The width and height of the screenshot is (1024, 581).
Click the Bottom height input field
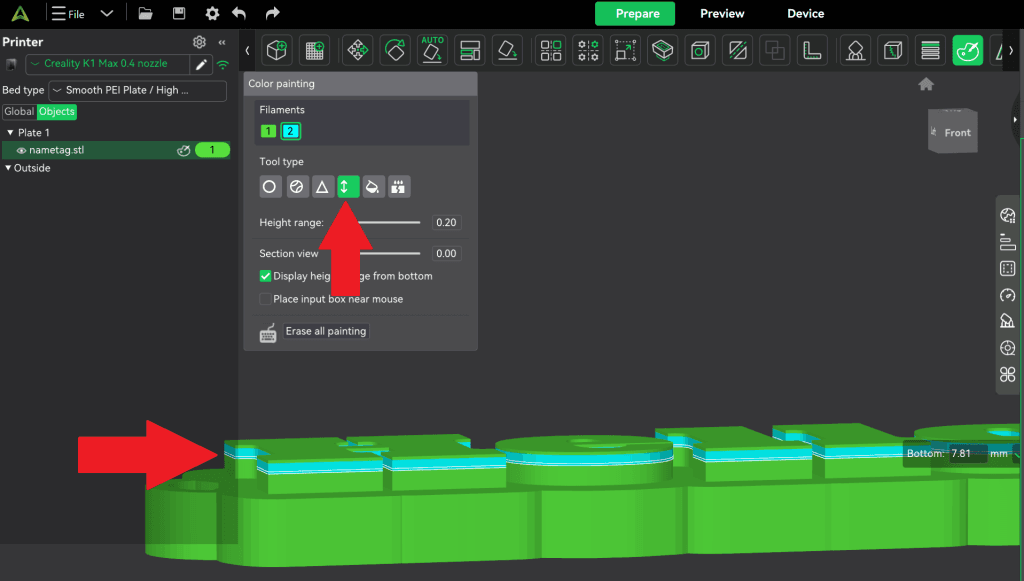coord(966,453)
